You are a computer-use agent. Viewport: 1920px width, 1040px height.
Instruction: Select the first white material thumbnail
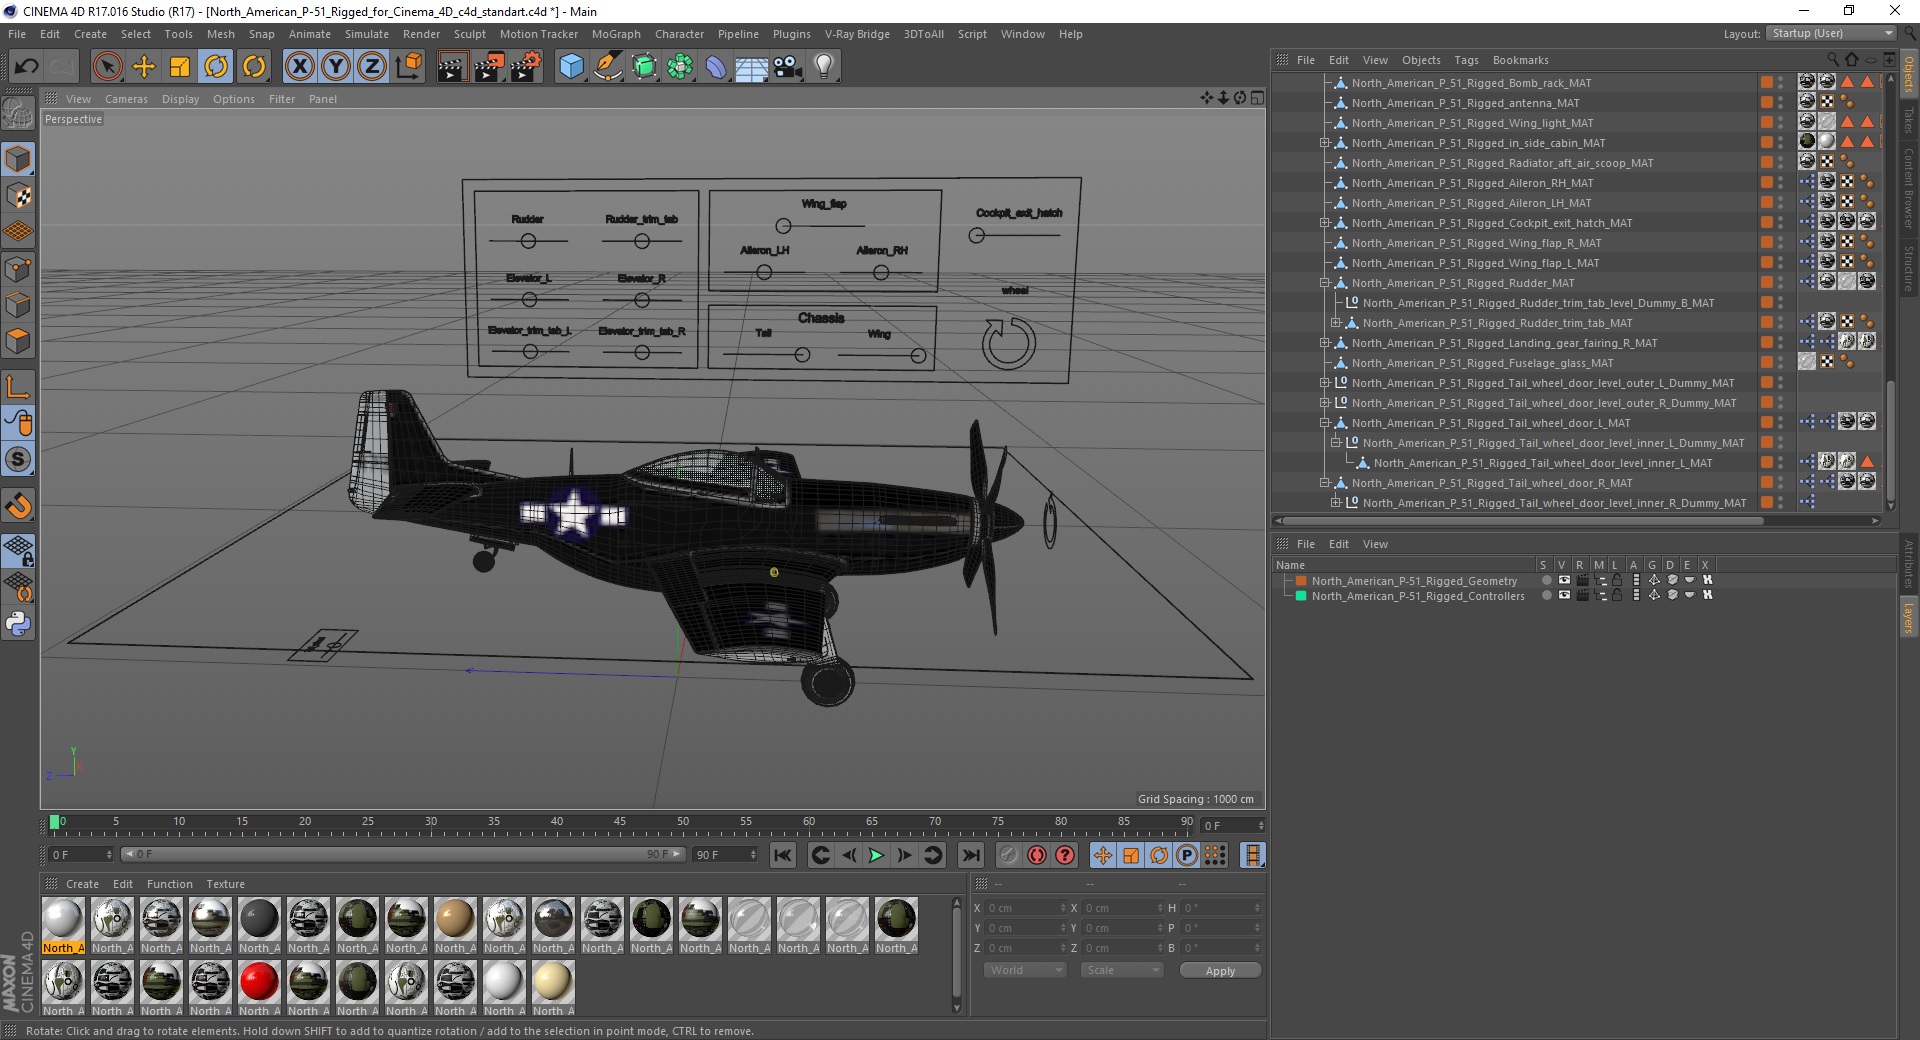(63, 919)
